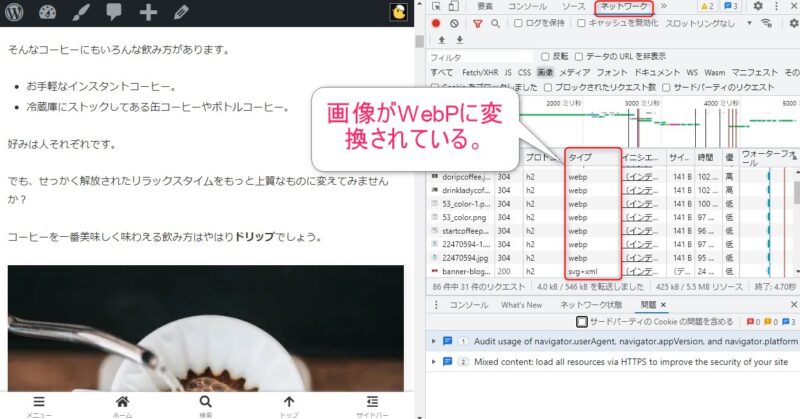Expand the Audit usage of navigator.userAgent issue
The height and width of the screenshot is (419, 800).
pyautogui.click(x=434, y=341)
